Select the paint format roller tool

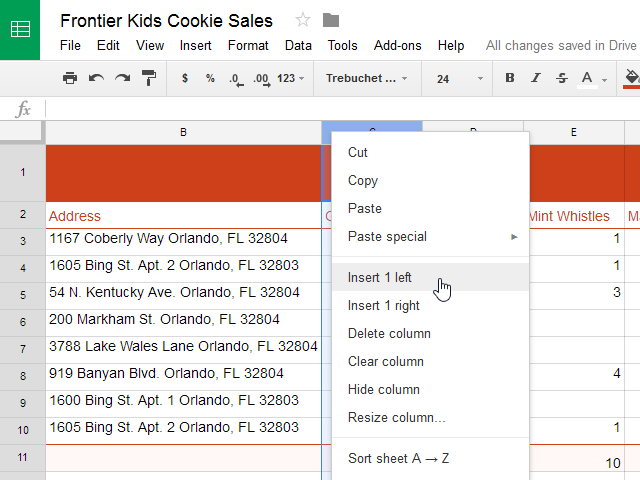pos(148,78)
